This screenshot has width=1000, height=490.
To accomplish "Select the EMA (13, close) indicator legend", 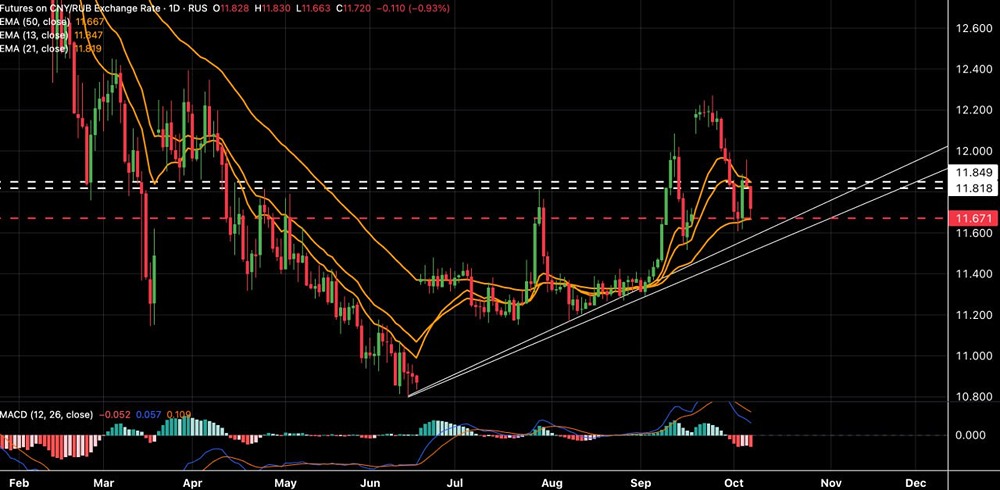I will coord(34,36).
